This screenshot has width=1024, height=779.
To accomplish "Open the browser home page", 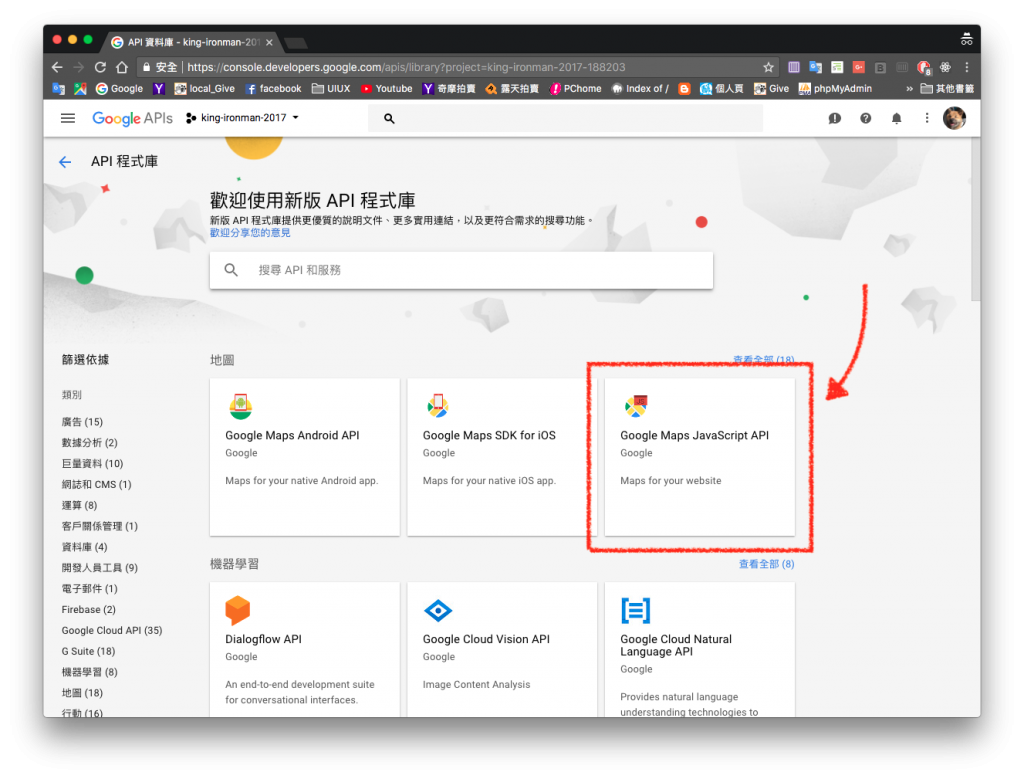I will pyautogui.click(x=121, y=67).
